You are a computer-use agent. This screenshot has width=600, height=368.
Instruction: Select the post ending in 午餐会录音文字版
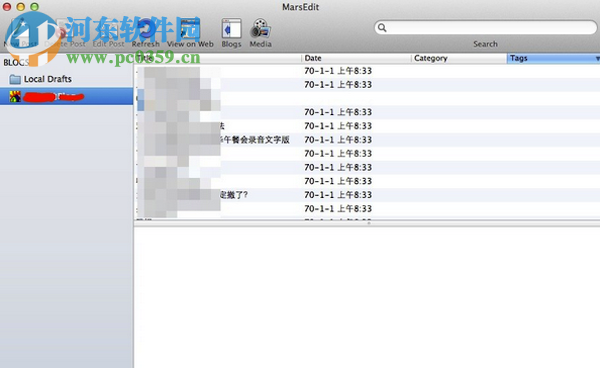click(x=367, y=140)
